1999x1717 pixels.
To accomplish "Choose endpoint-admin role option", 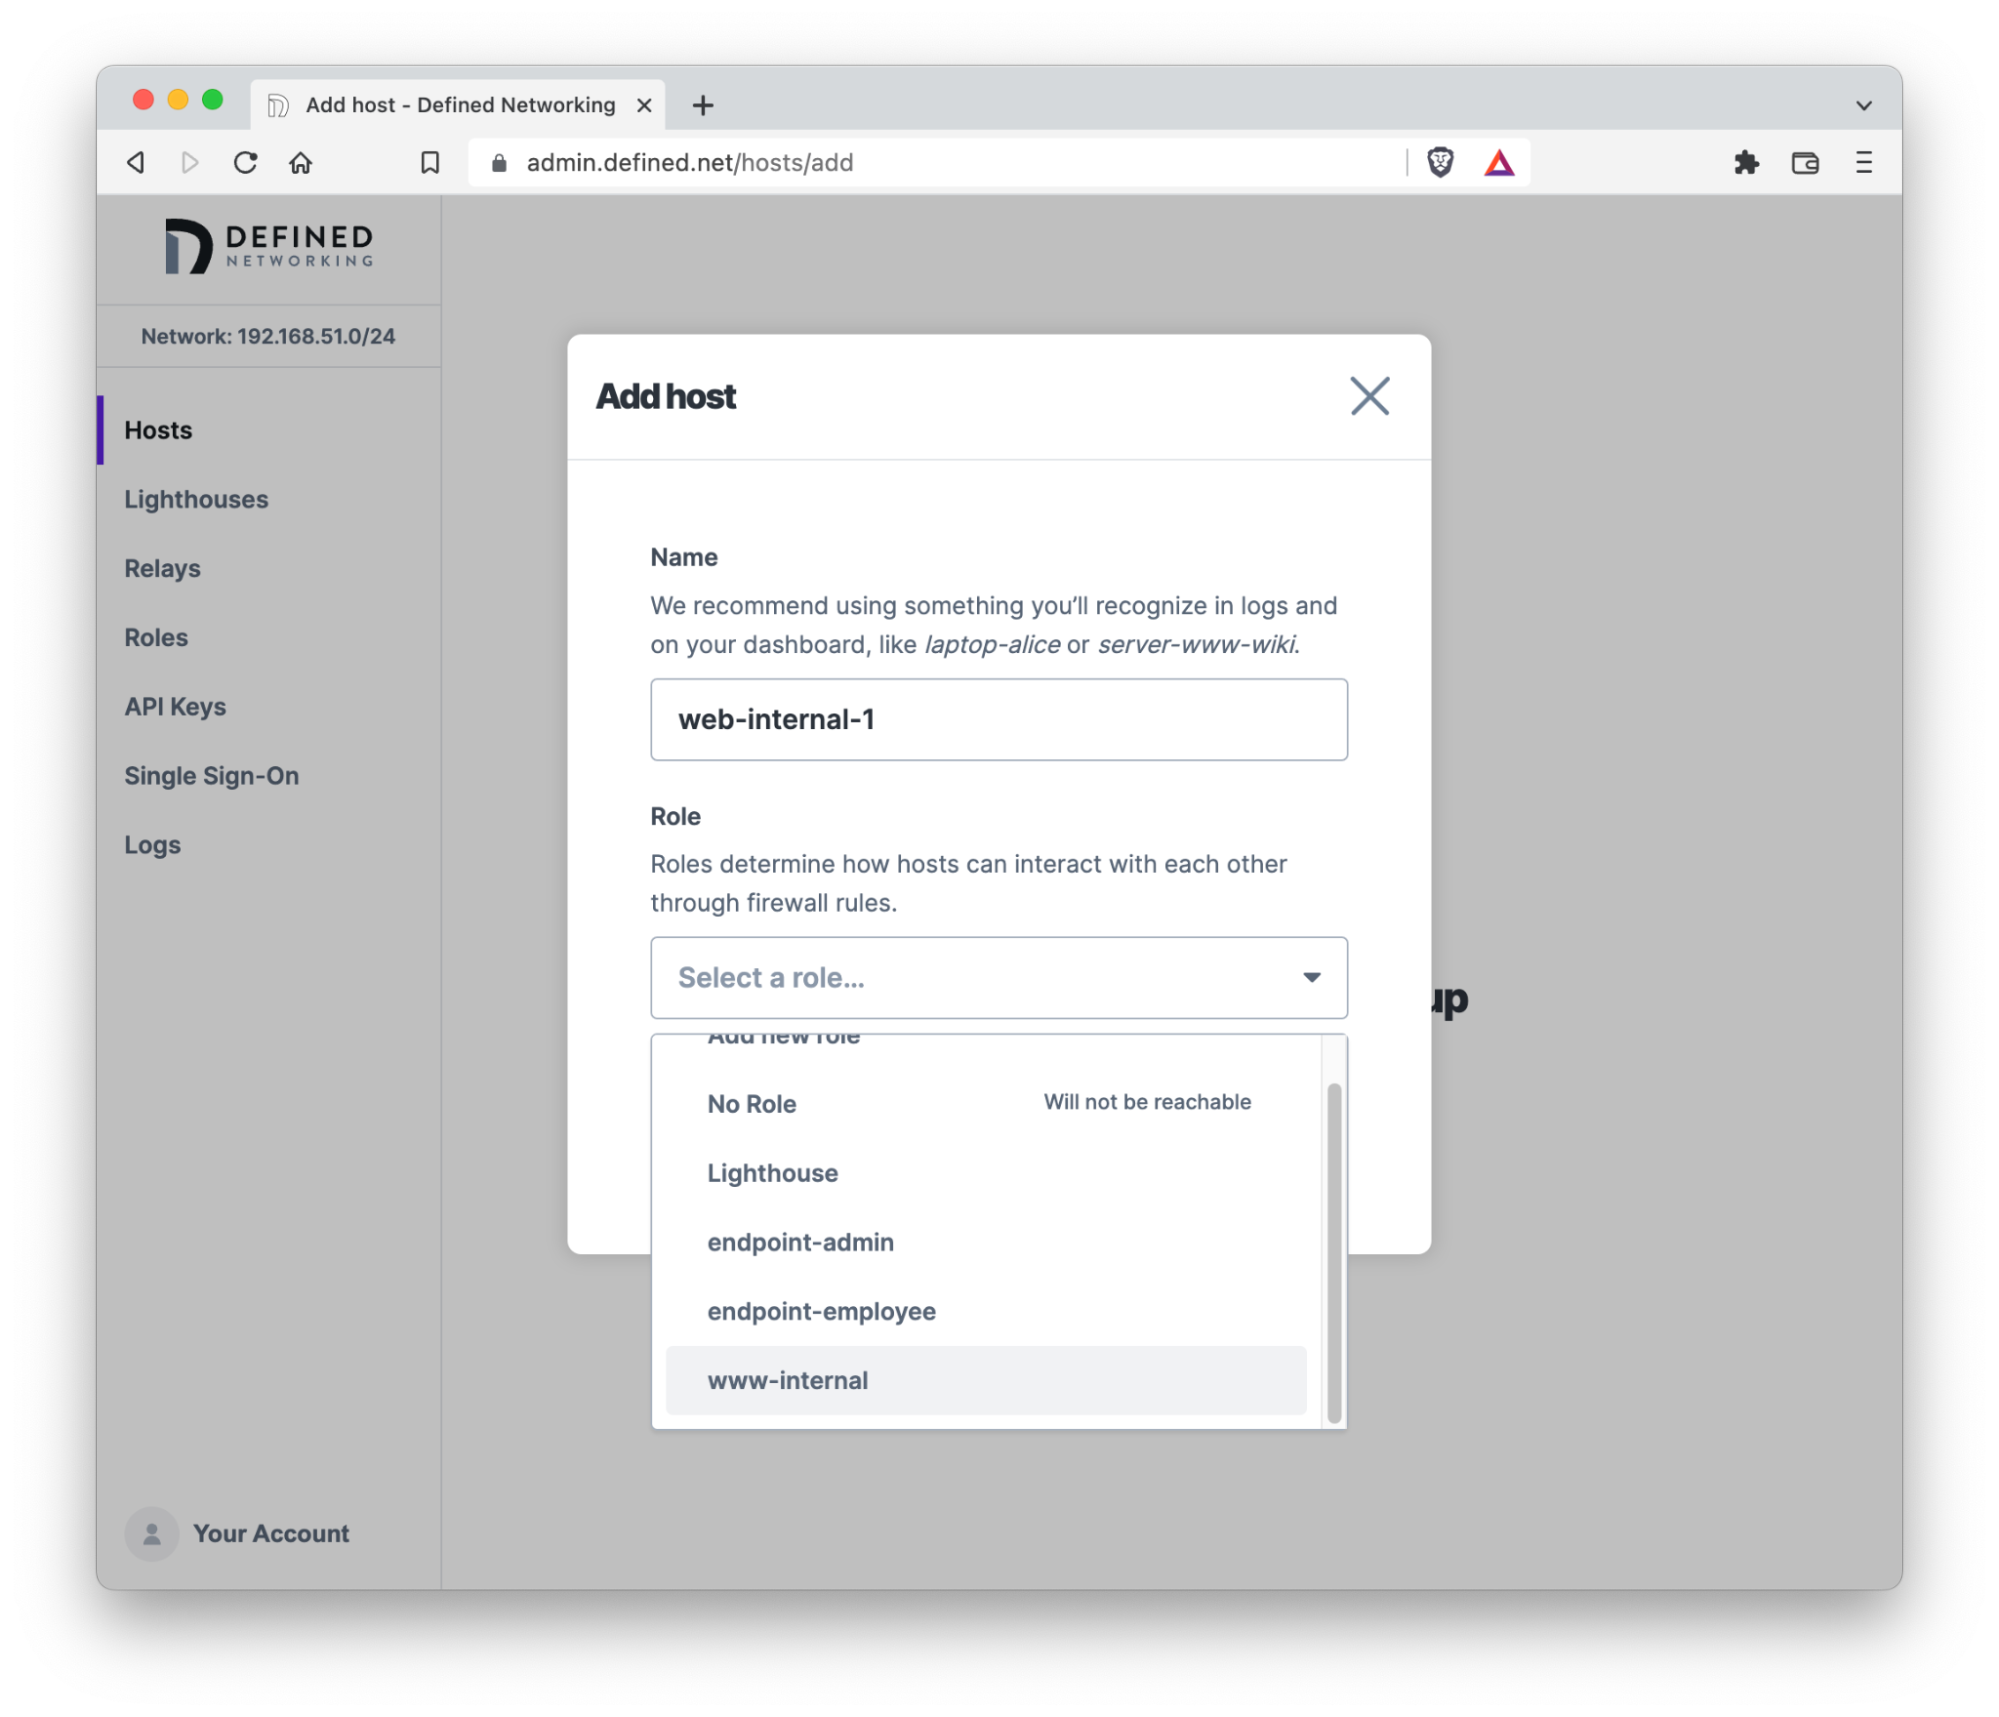I will point(986,1242).
